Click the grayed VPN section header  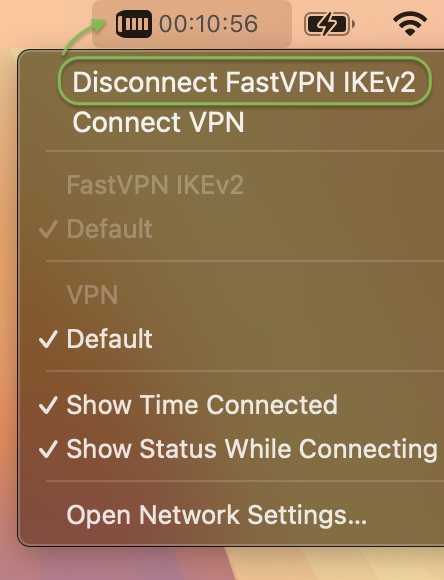[x=92, y=295]
